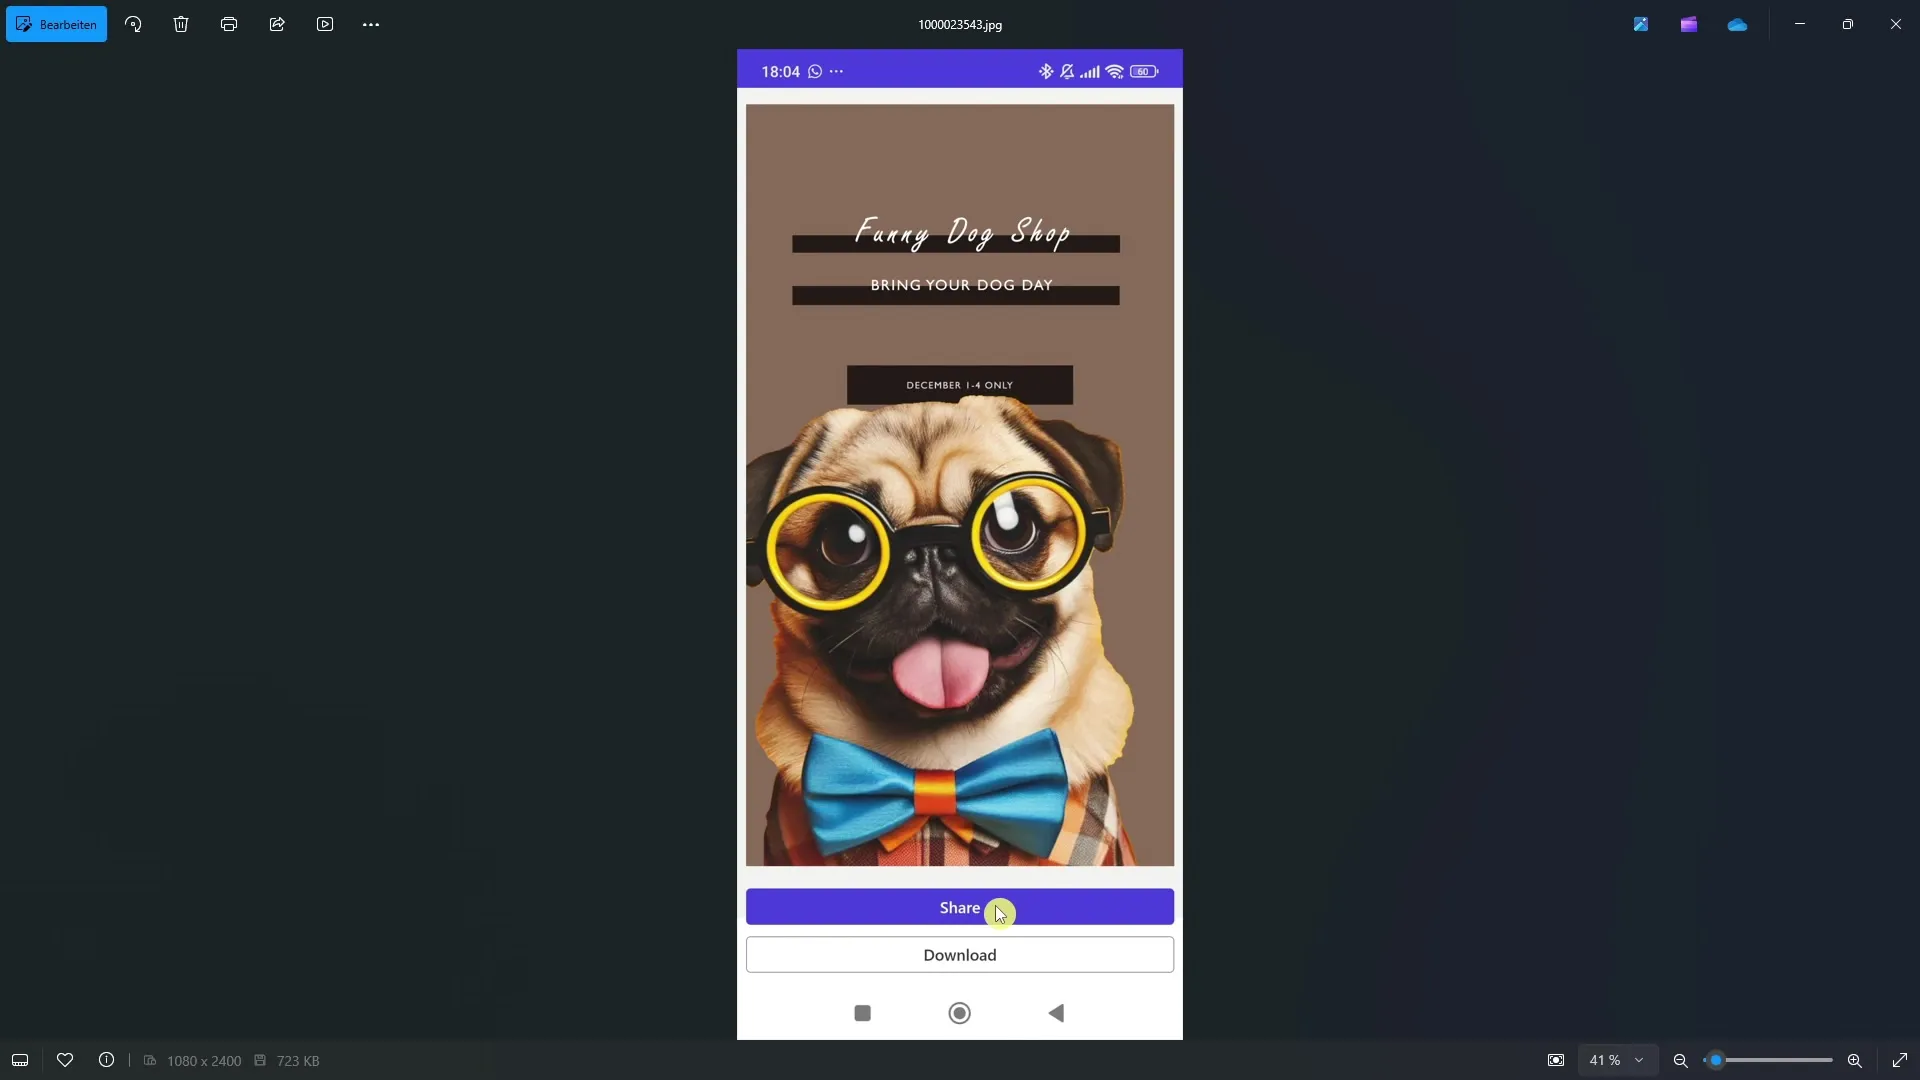Open the more options menu in phone WhatsApp bar

[836, 71]
